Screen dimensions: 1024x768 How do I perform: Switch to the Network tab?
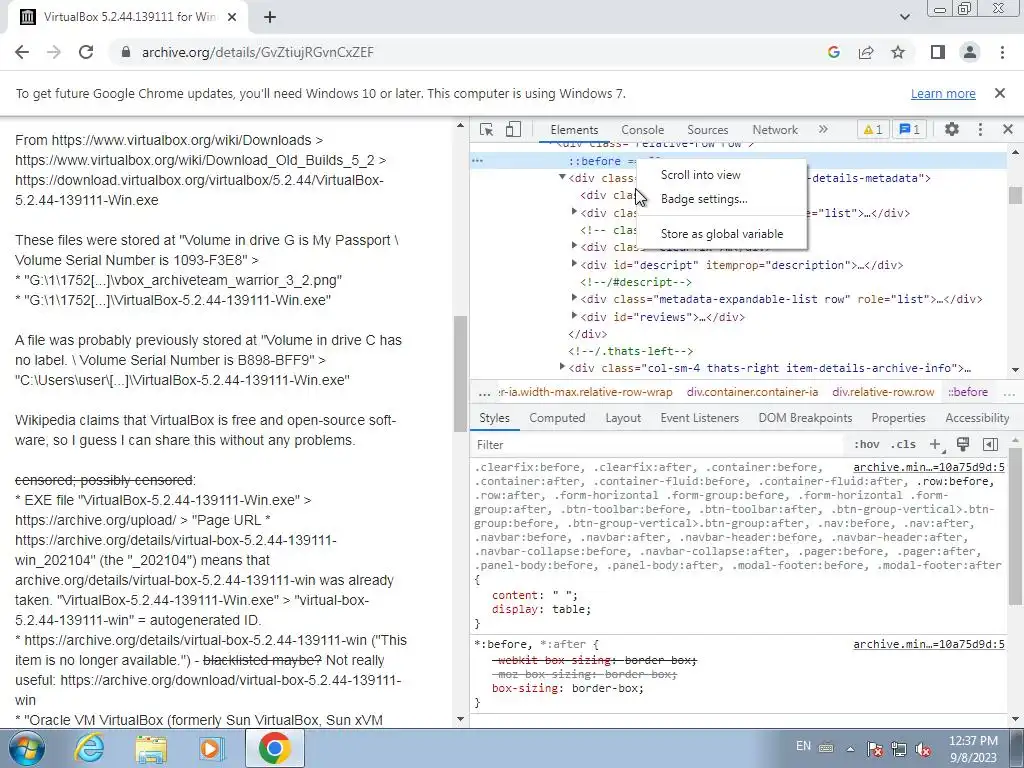point(775,129)
